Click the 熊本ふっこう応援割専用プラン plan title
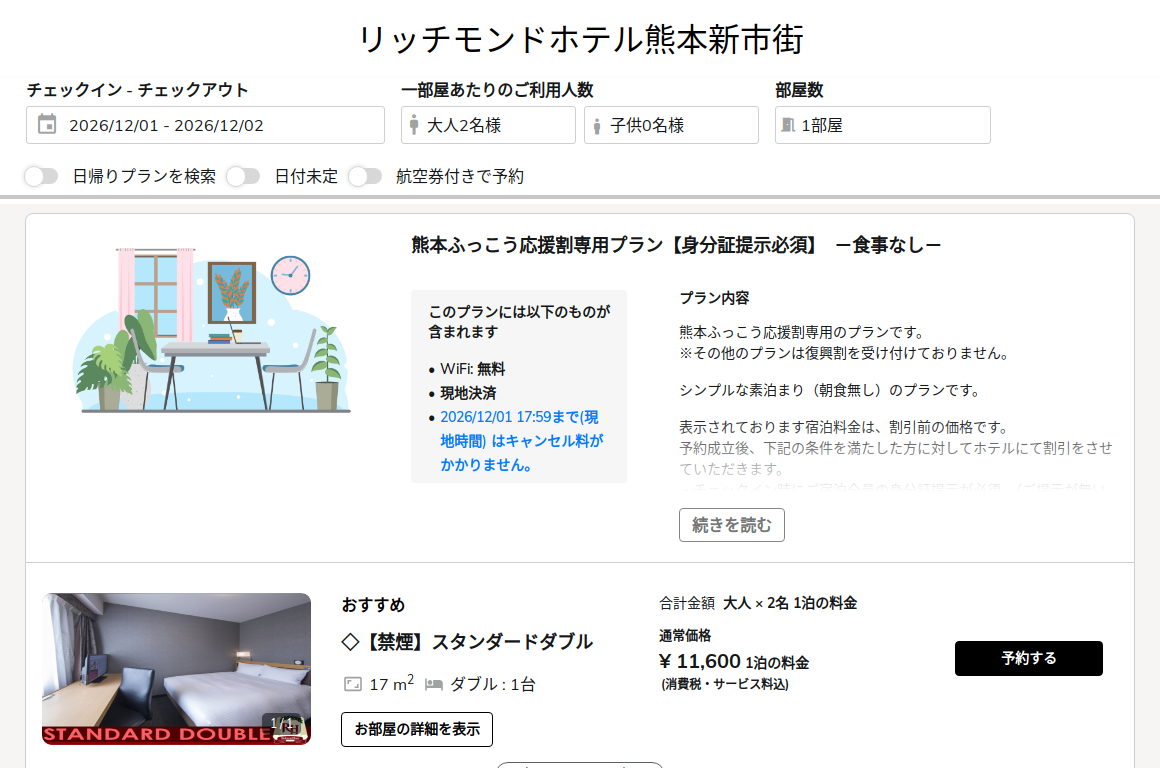The height and width of the screenshot is (768, 1160). pyautogui.click(x=676, y=245)
